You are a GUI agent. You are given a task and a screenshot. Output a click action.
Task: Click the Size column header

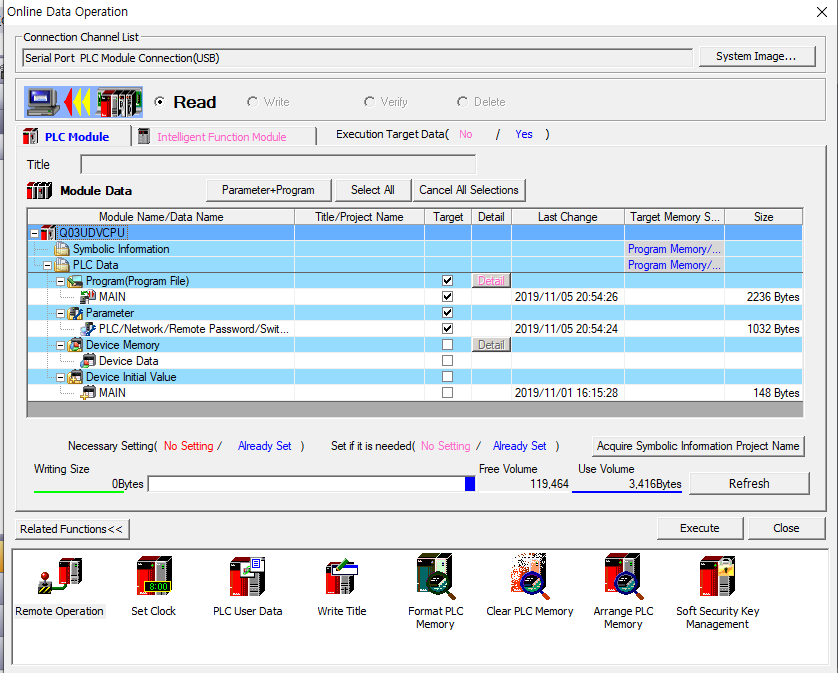pyautogui.click(x=763, y=216)
